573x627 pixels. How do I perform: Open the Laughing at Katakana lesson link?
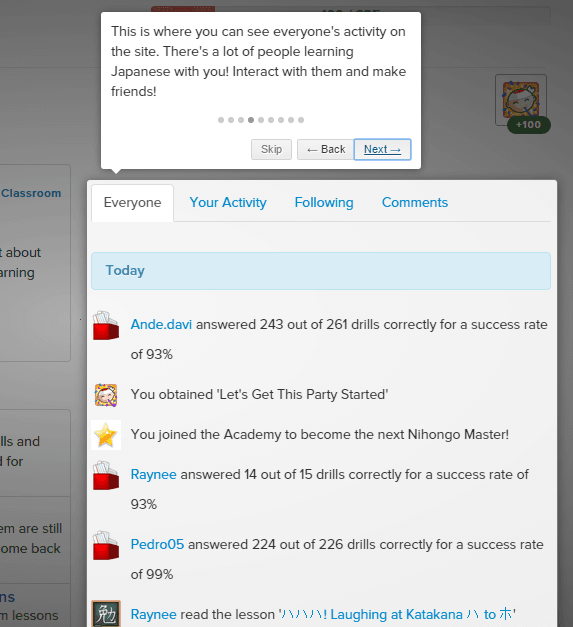[x=397, y=614]
